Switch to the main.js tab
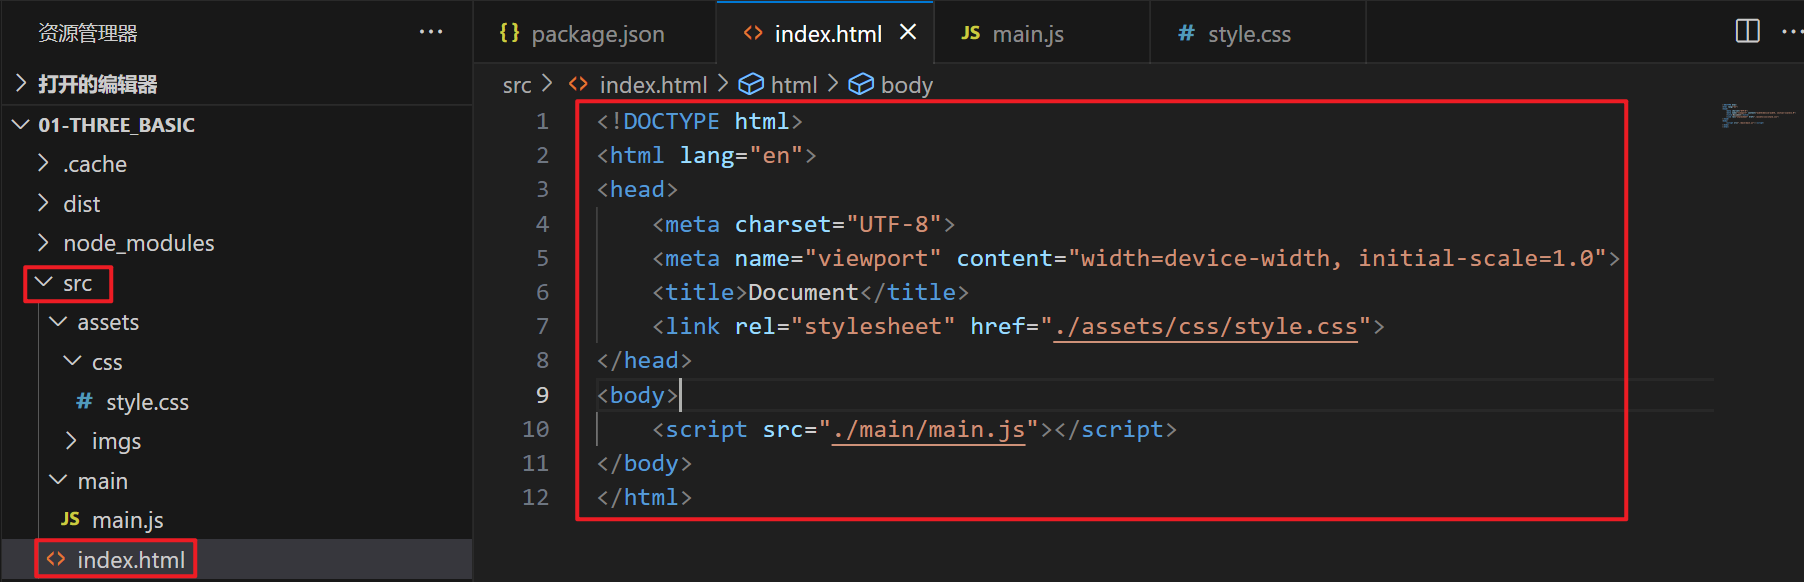The image size is (1804, 582). point(1027,34)
